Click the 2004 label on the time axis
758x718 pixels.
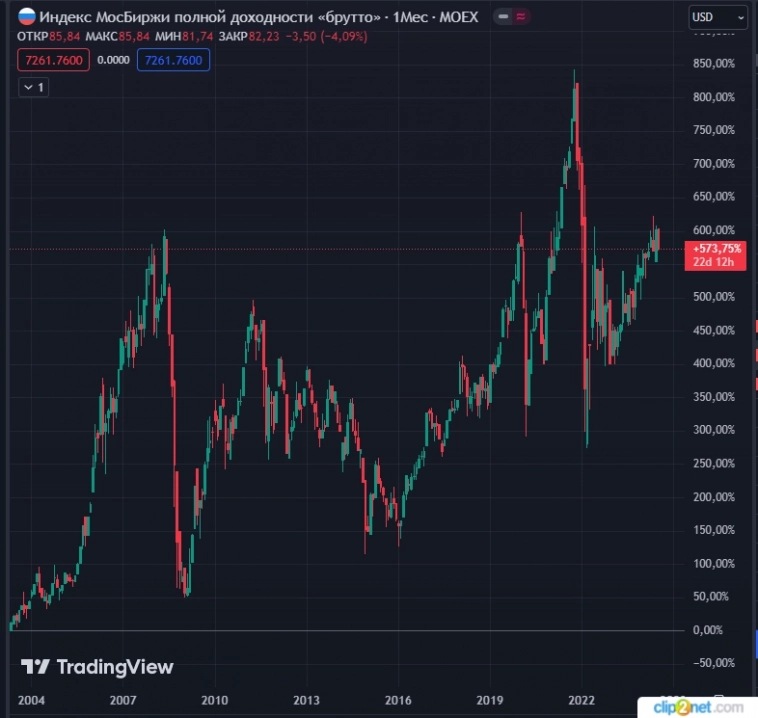tap(31, 700)
